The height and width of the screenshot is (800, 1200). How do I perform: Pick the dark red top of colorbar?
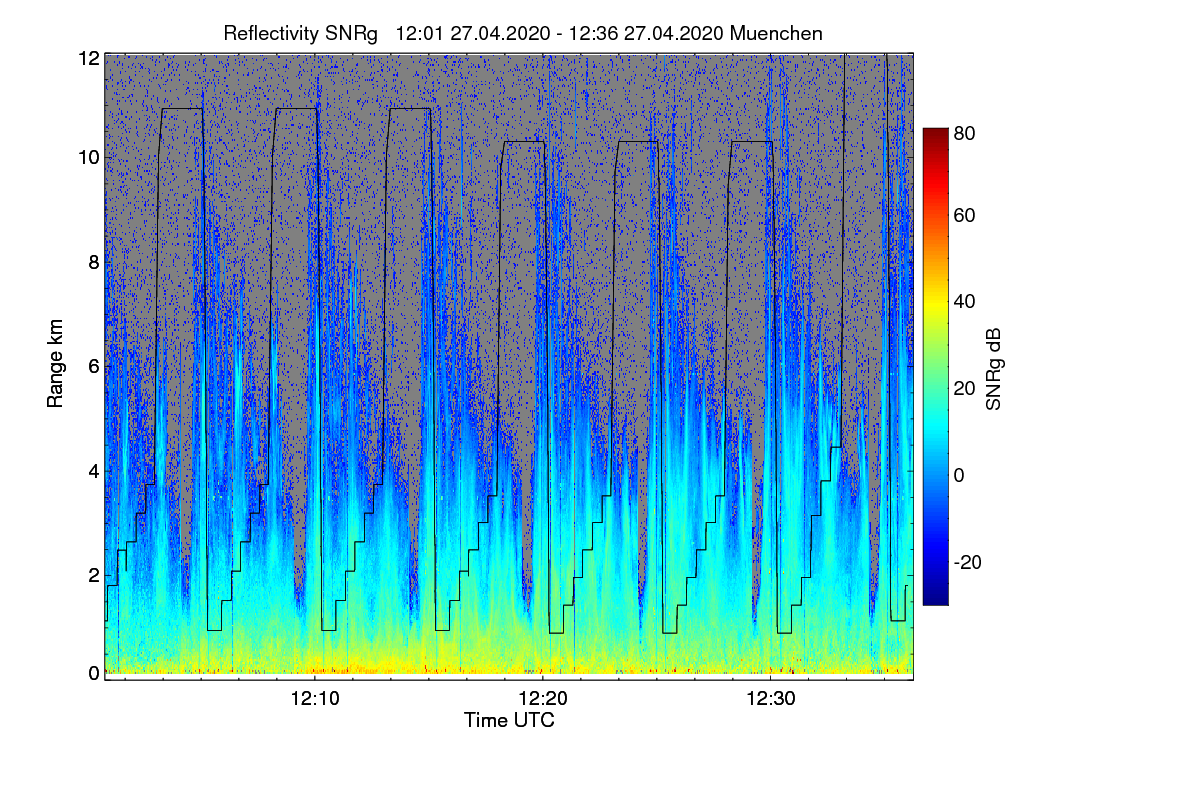934,135
